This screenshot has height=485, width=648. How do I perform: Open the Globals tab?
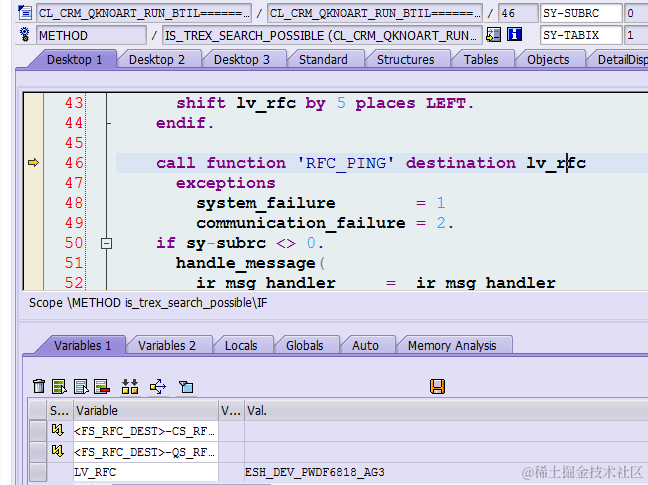(305, 345)
